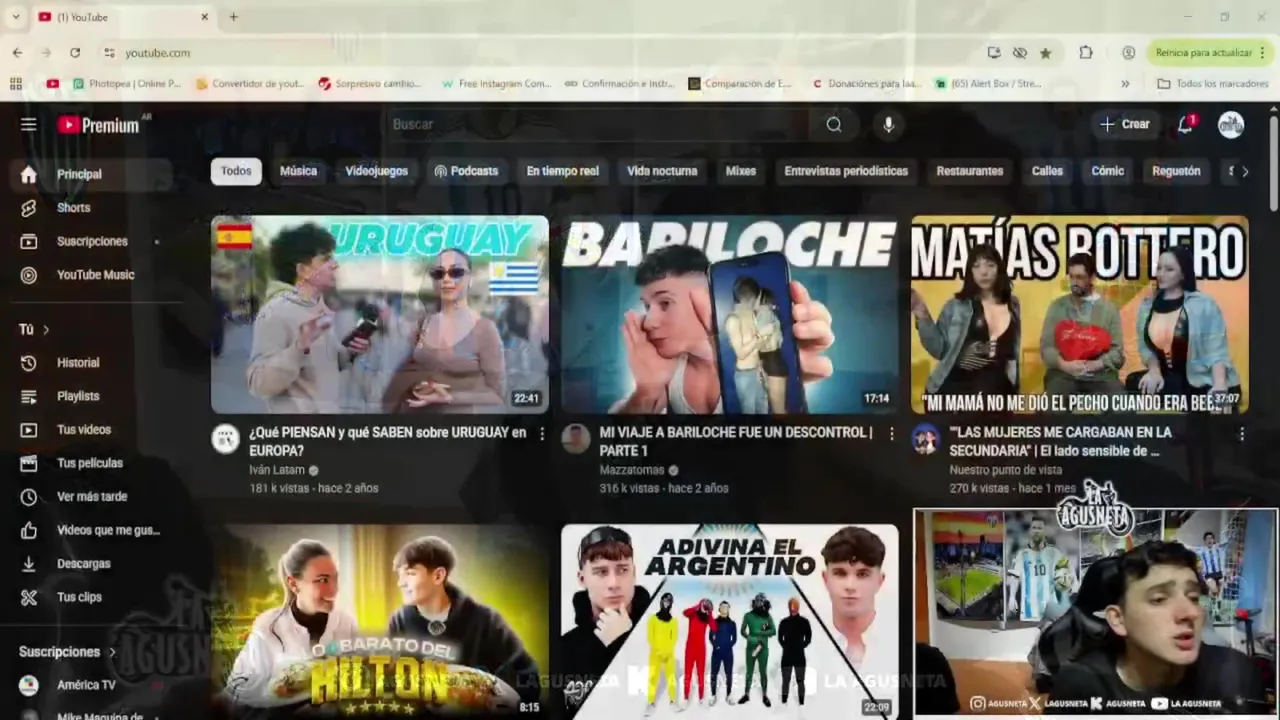Select the Podcasts filter chip
1280x720 pixels.
[466, 171]
